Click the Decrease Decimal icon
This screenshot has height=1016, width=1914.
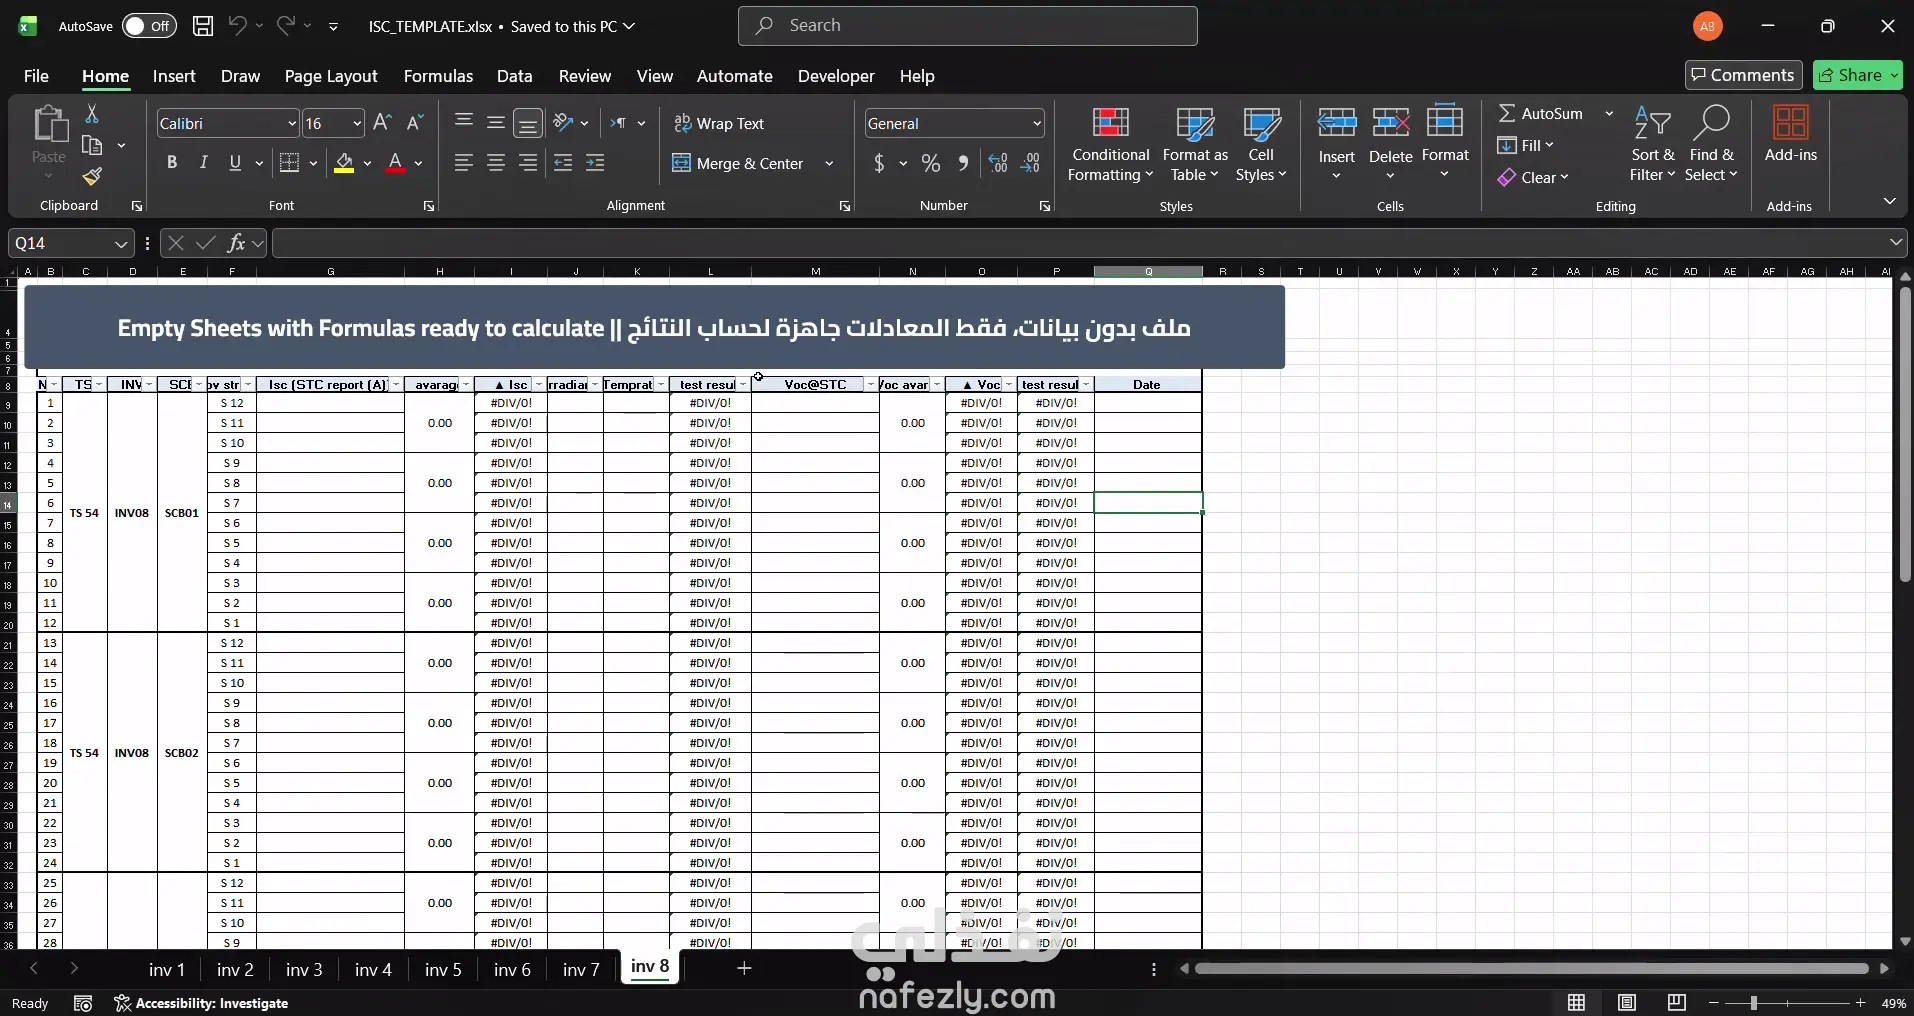click(x=1031, y=163)
